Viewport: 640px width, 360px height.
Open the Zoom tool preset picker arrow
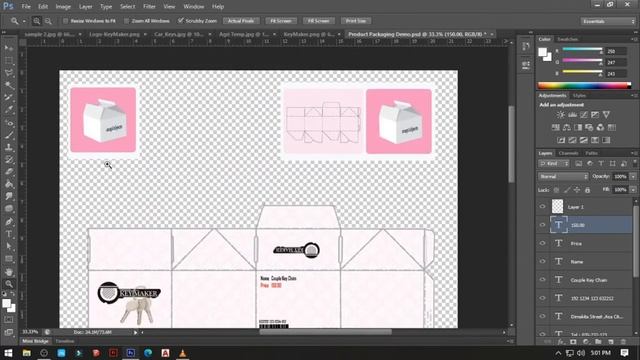[24, 21]
